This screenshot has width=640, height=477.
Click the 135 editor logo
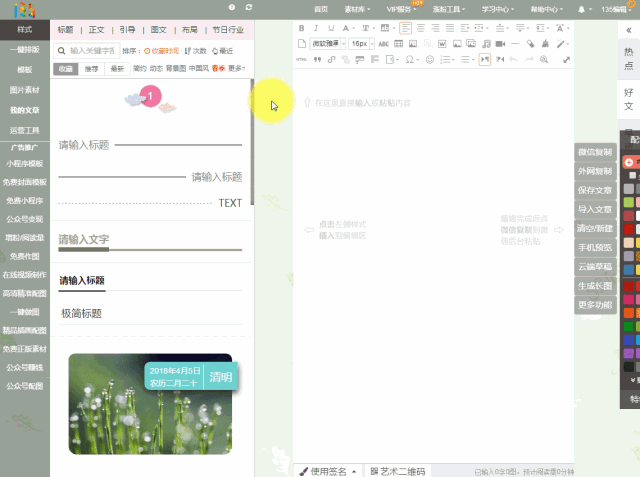pos(24,10)
